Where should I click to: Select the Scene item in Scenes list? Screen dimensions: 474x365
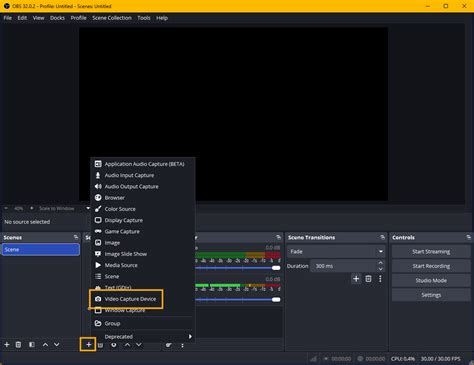[41, 250]
